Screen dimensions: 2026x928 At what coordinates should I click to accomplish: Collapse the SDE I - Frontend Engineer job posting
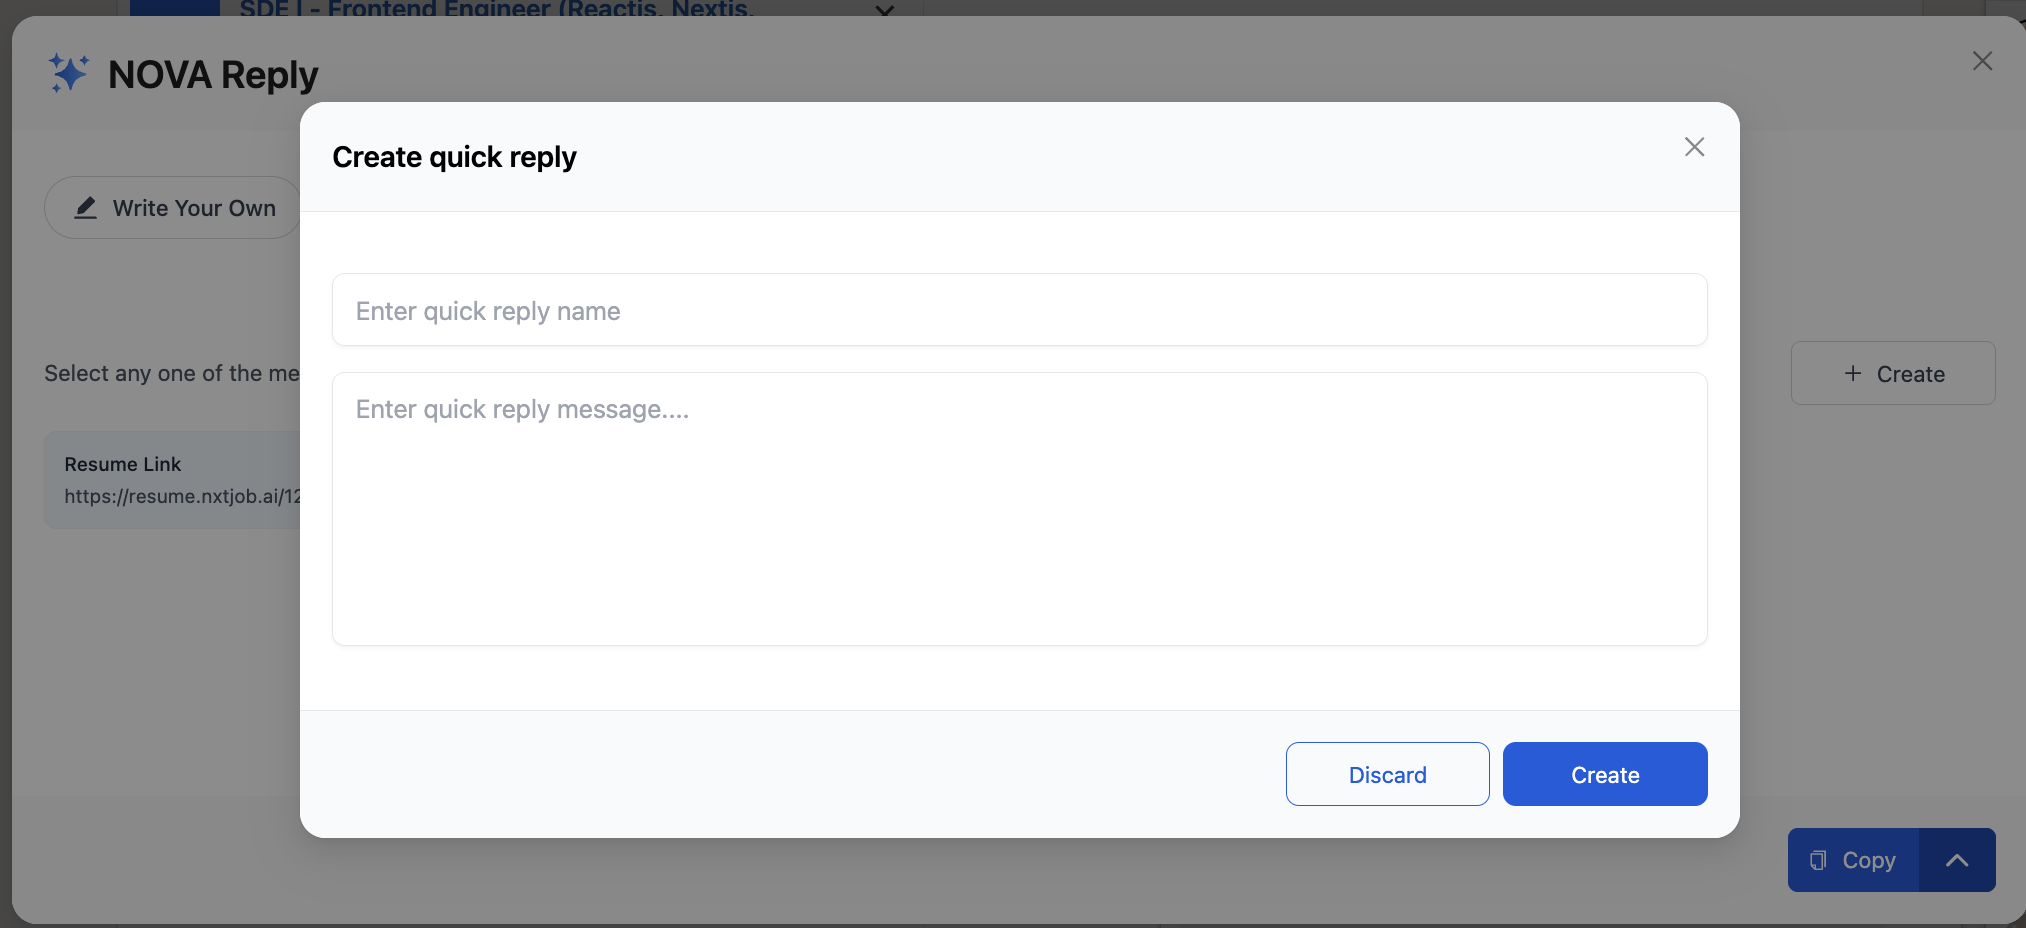click(884, 11)
